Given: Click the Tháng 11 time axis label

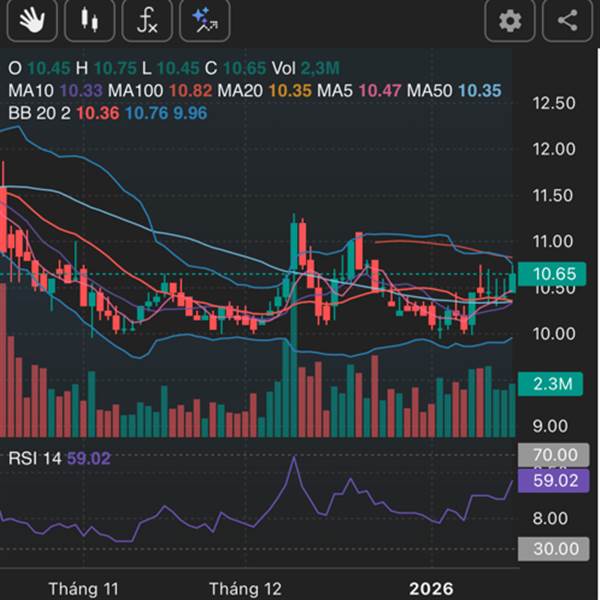Looking at the screenshot, I should [83, 588].
